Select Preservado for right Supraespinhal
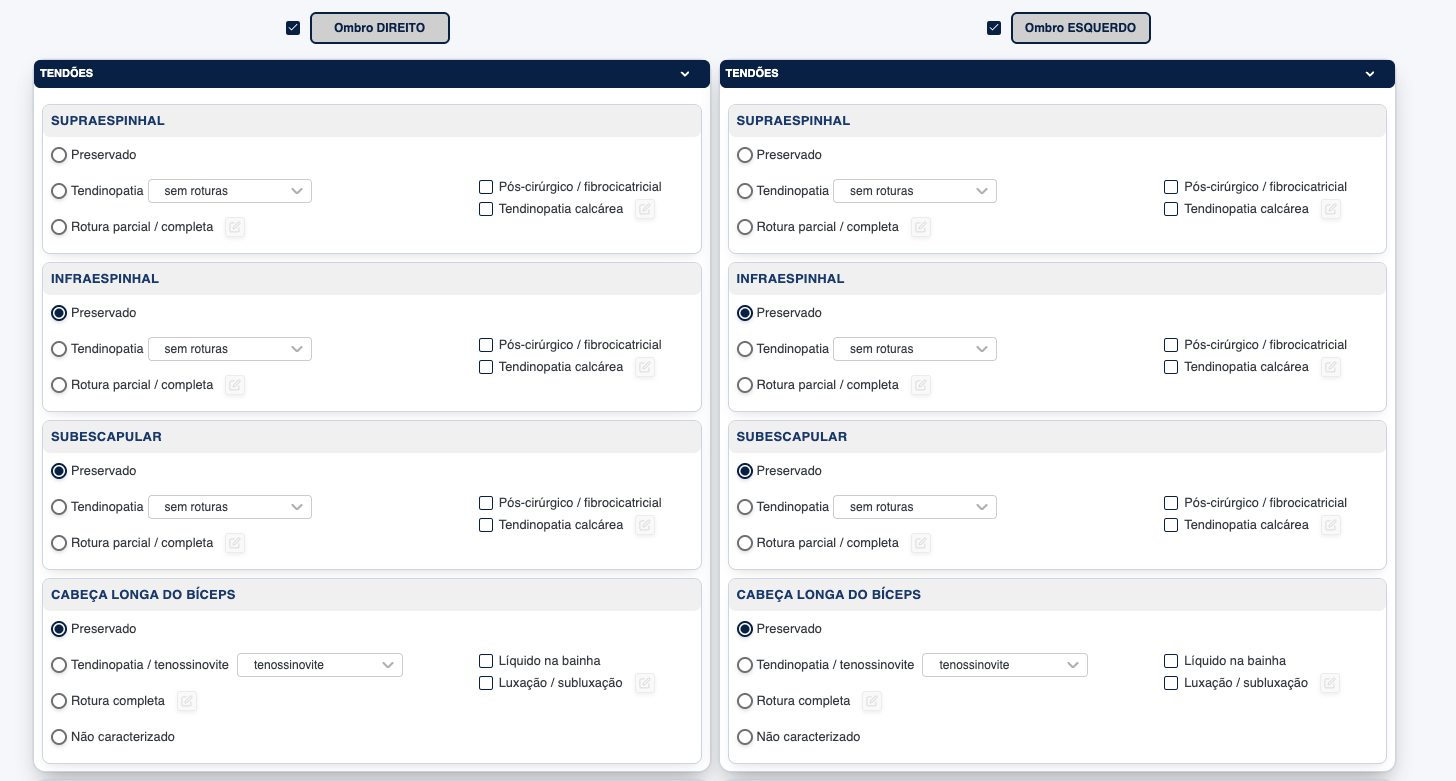The image size is (1456, 781). [59, 155]
